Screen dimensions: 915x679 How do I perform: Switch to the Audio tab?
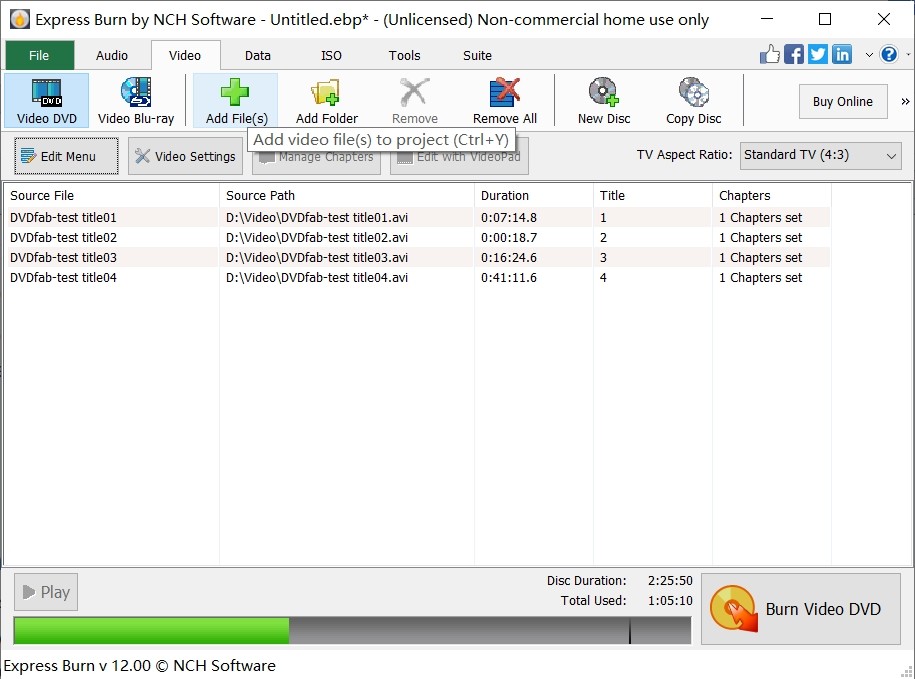coord(112,55)
